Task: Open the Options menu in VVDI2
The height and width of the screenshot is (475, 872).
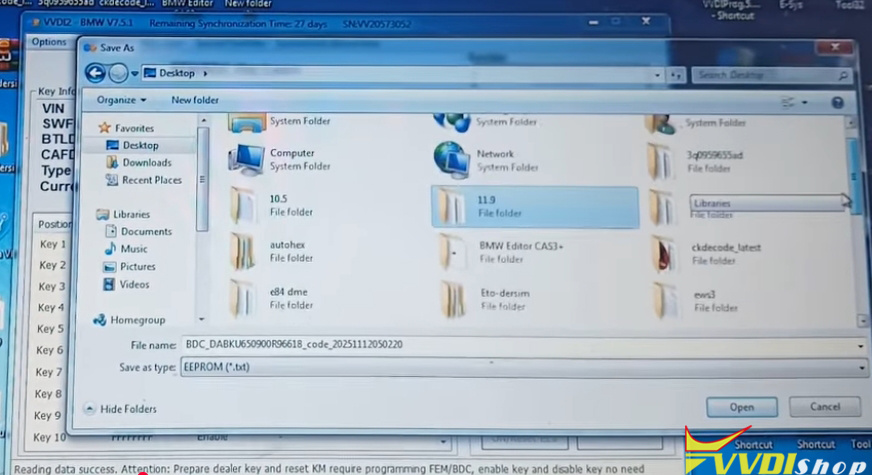Action: pos(48,42)
